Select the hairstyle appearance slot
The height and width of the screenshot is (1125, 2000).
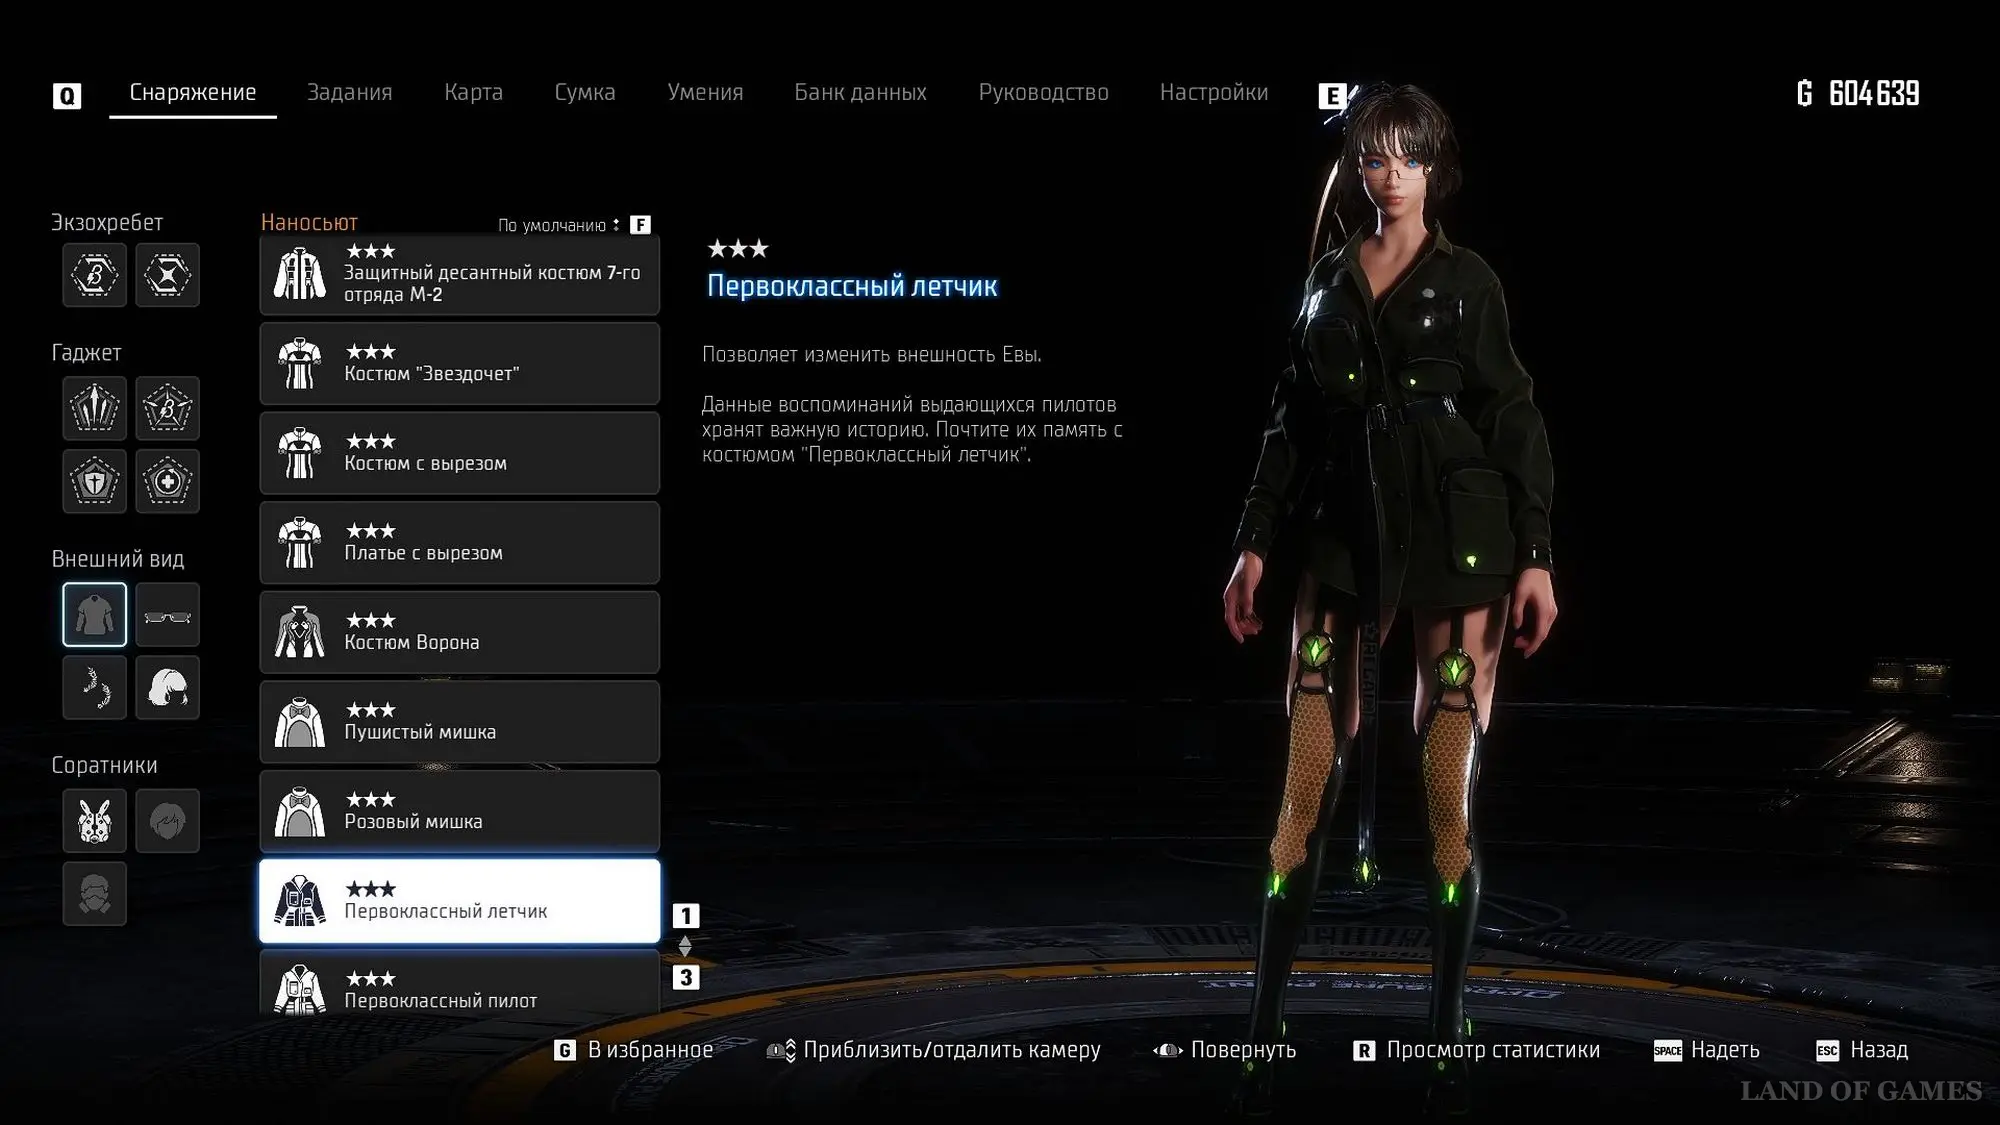coord(167,688)
